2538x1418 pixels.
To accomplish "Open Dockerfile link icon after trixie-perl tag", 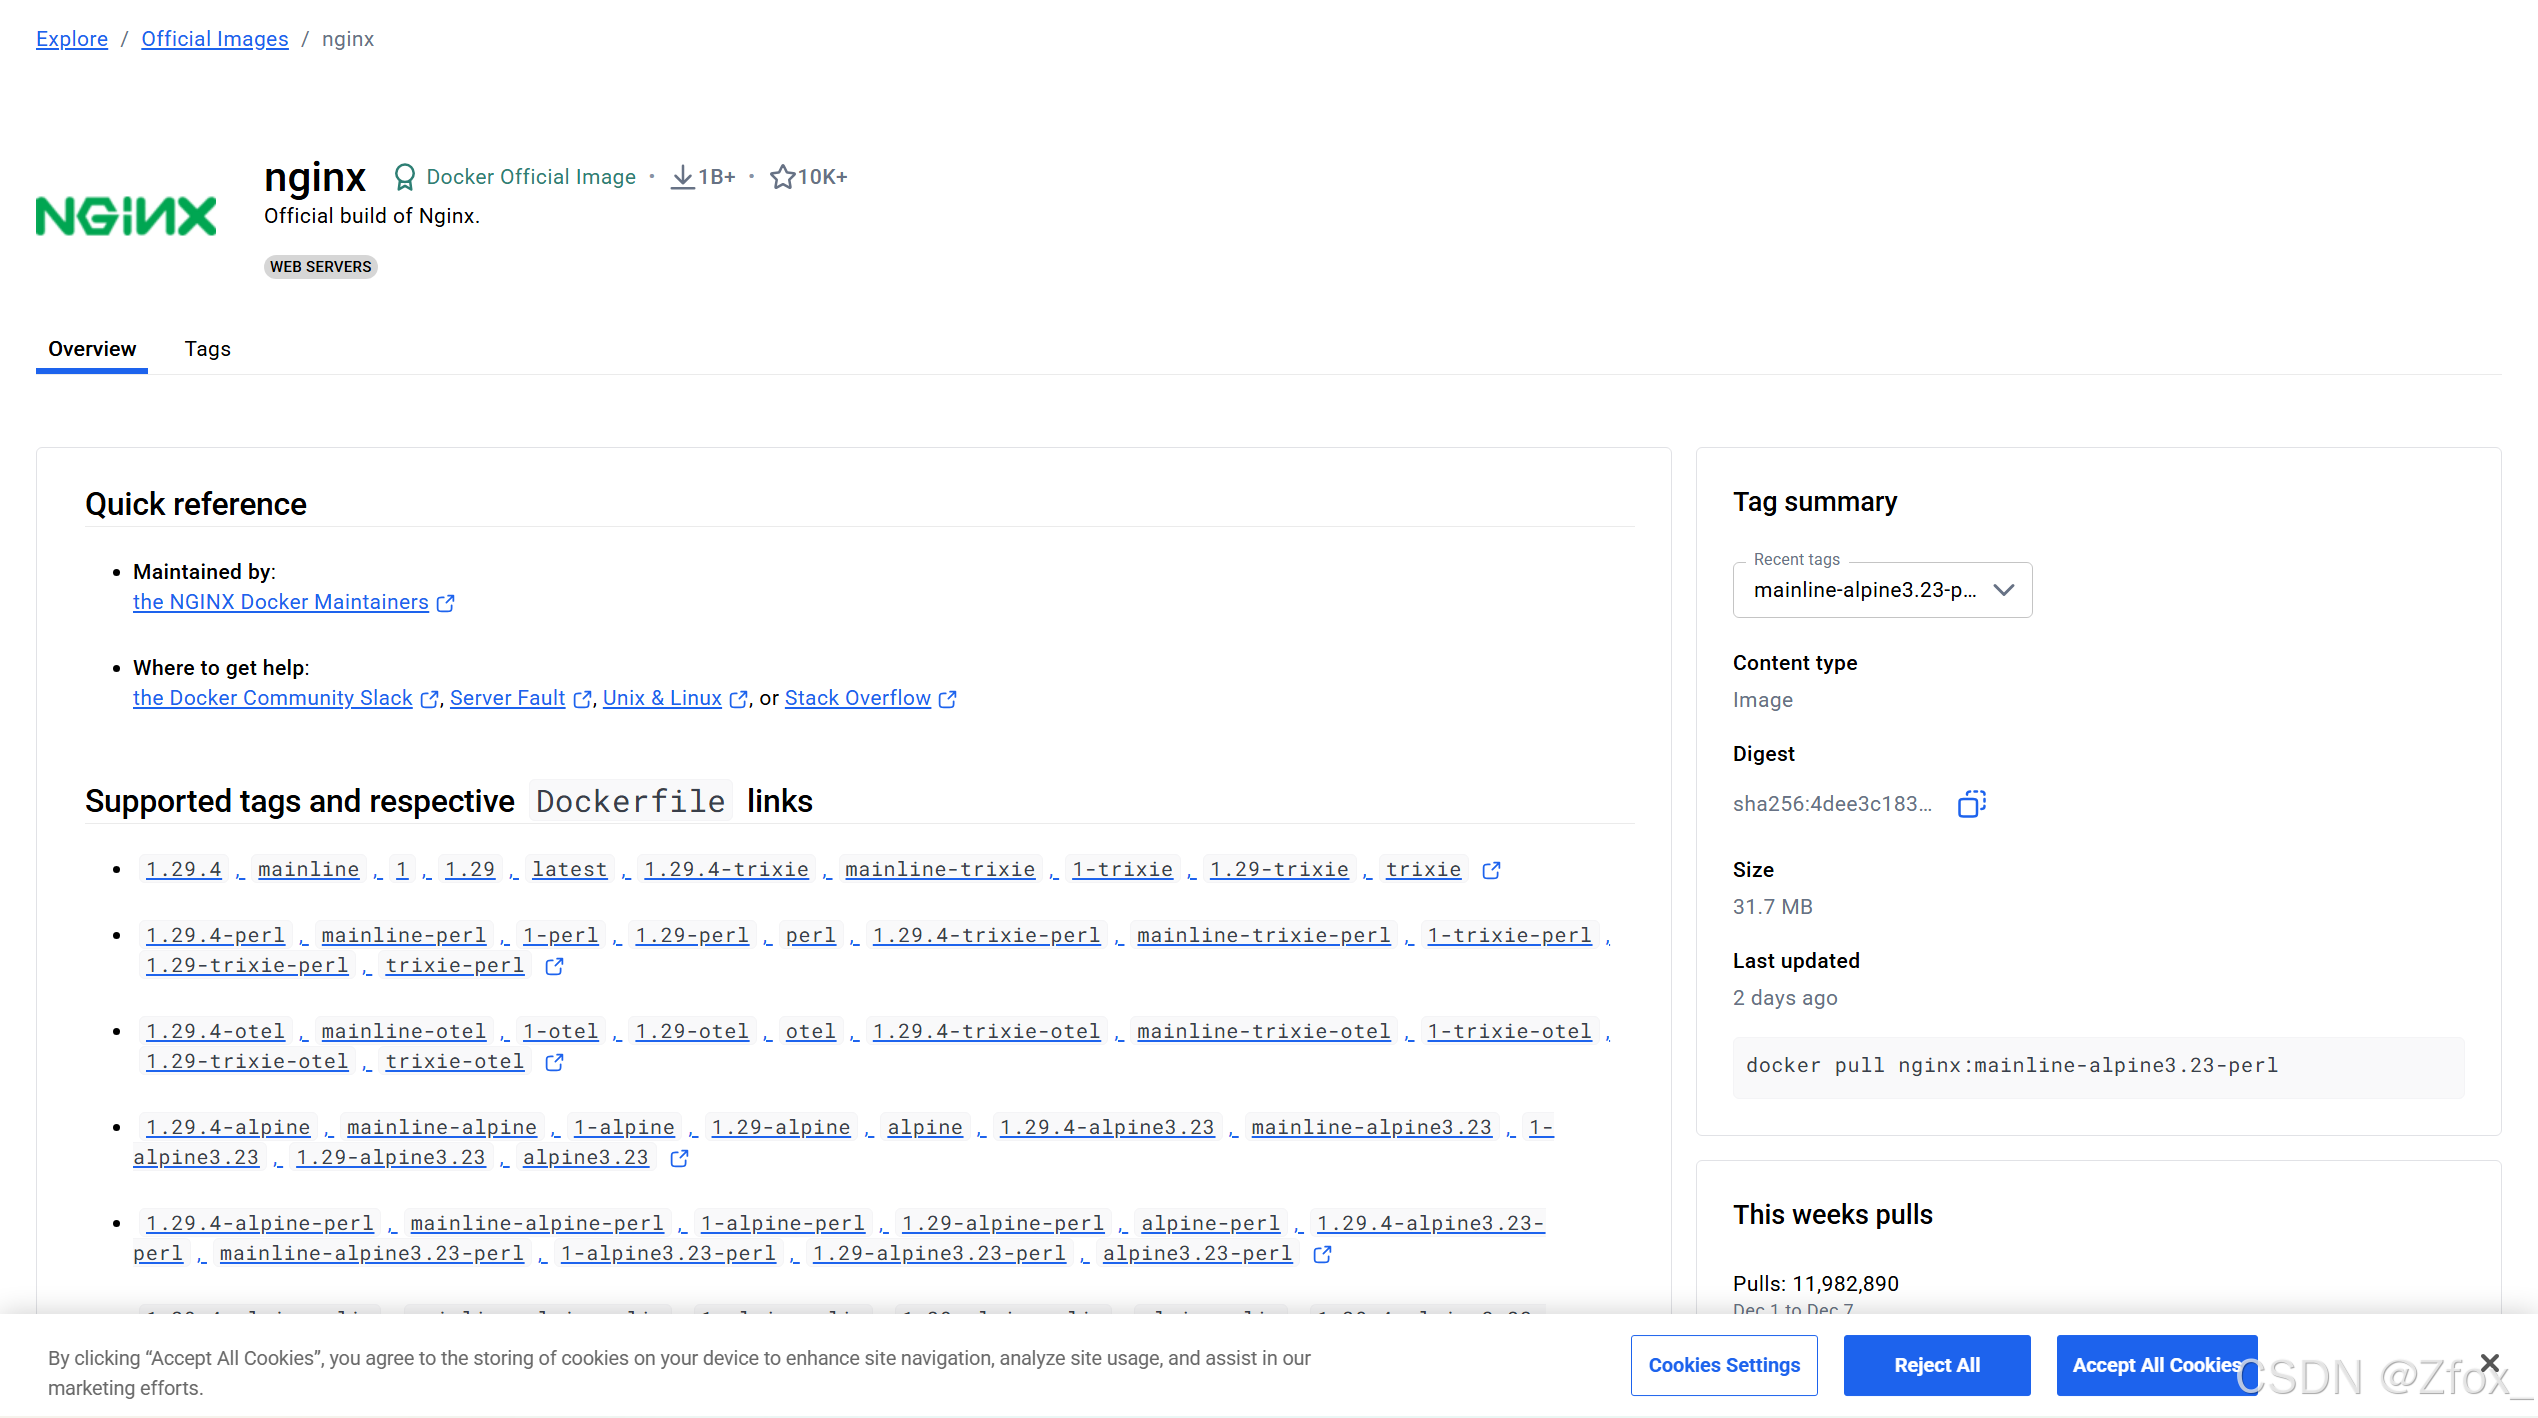I will click(x=554, y=966).
